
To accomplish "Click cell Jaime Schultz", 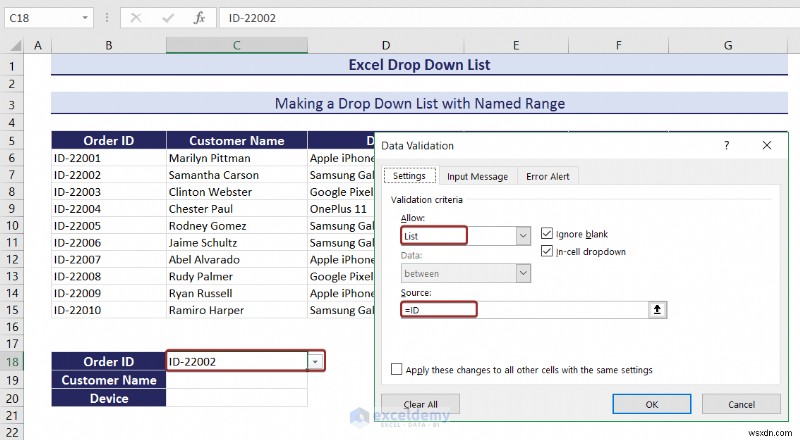I will pyautogui.click(x=237, y=242).
